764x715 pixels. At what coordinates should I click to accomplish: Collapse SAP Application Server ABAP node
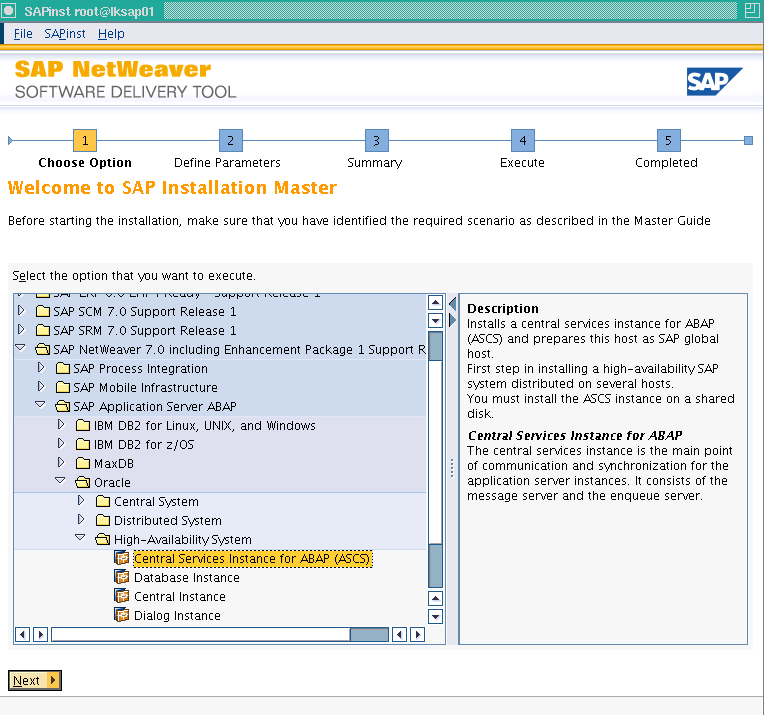tap(40, 405)
